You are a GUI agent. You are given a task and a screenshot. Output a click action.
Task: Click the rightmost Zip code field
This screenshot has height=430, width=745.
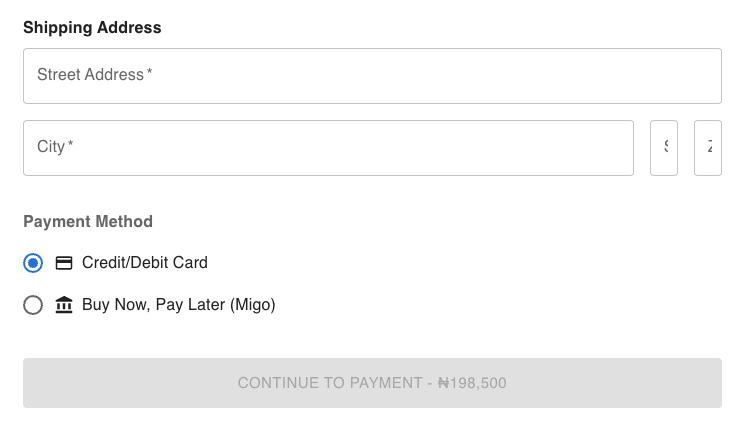tap(708, 148)
